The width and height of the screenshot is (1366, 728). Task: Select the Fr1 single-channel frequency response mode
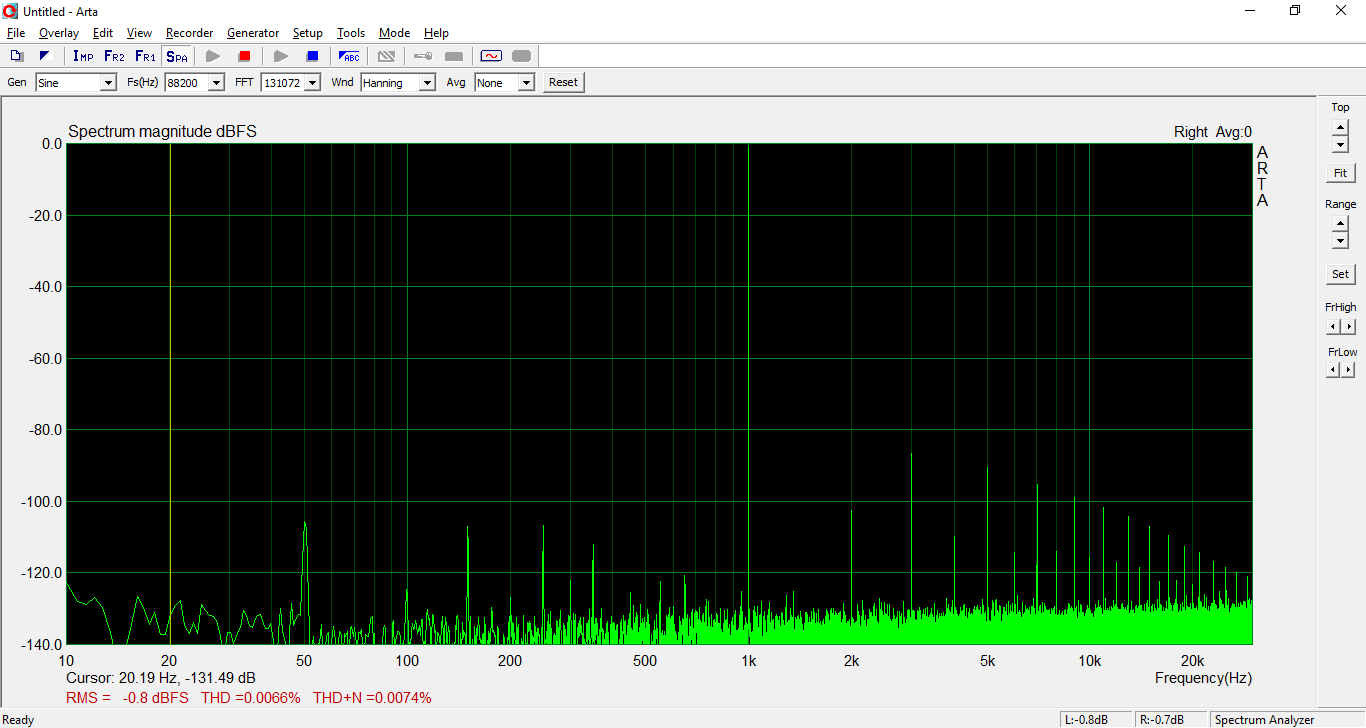(145, 56)
